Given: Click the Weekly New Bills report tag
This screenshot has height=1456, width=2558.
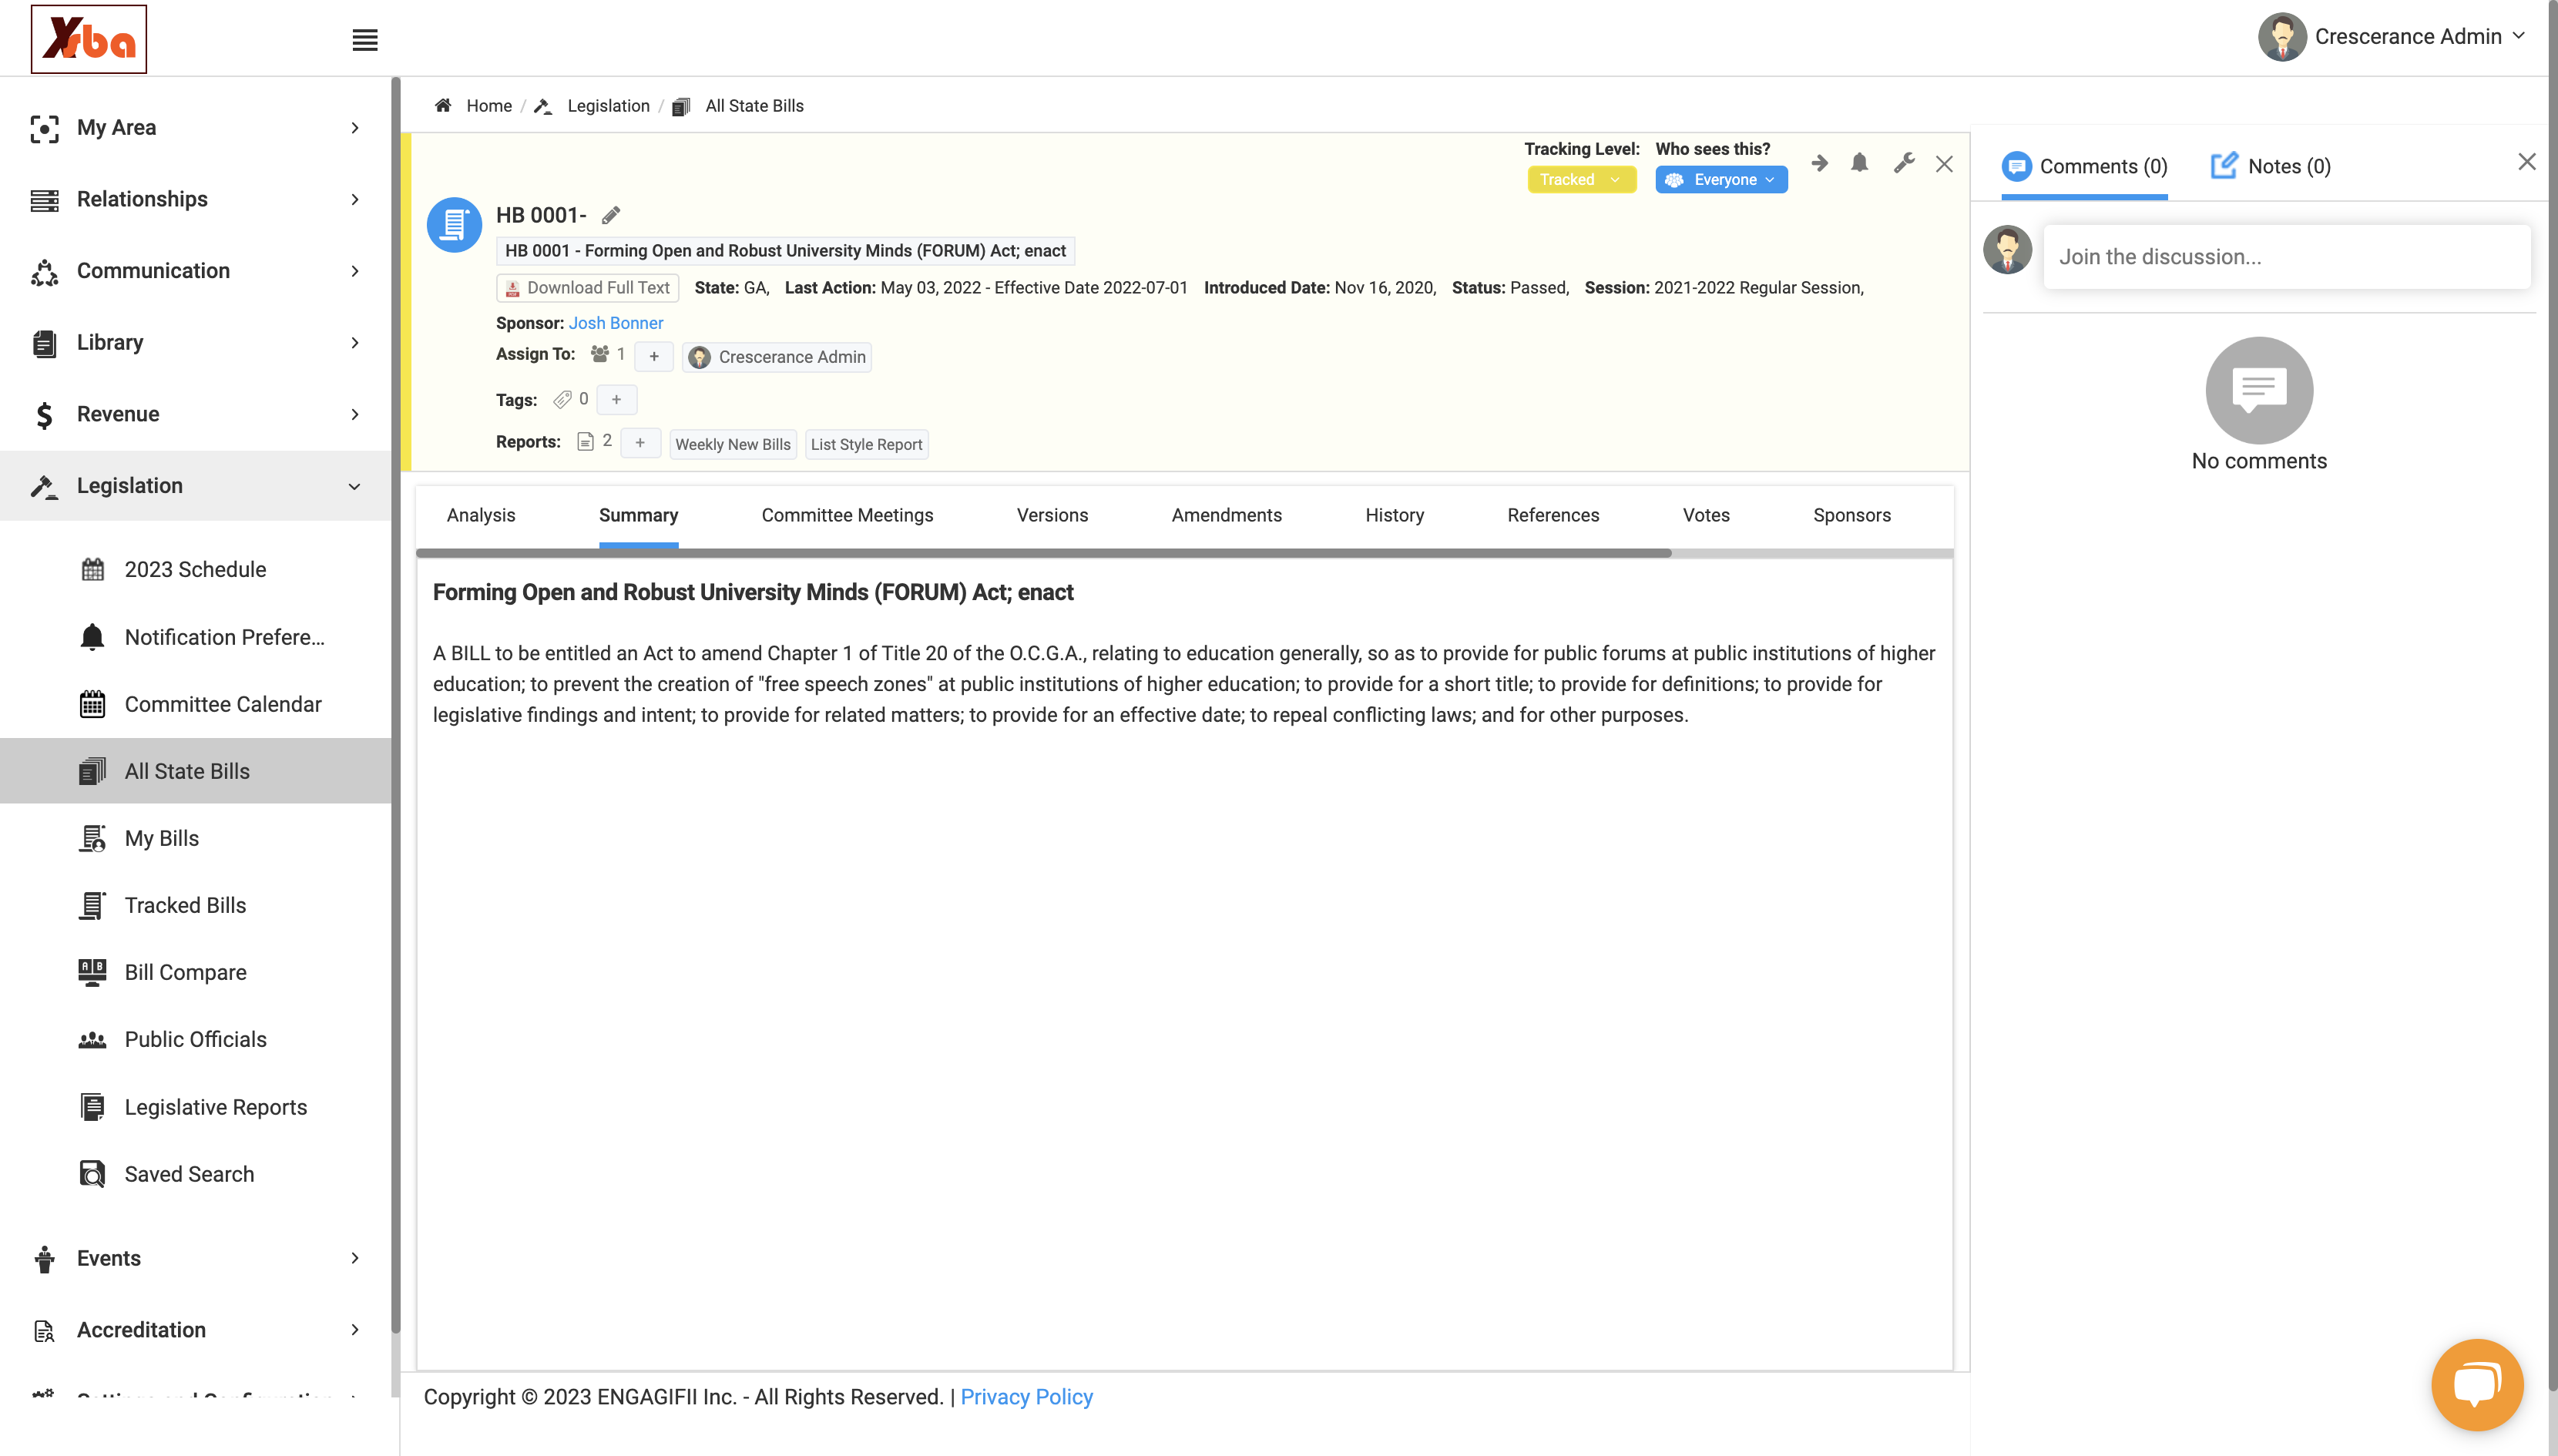Looking at the screenshot, I should pos(733,444).
